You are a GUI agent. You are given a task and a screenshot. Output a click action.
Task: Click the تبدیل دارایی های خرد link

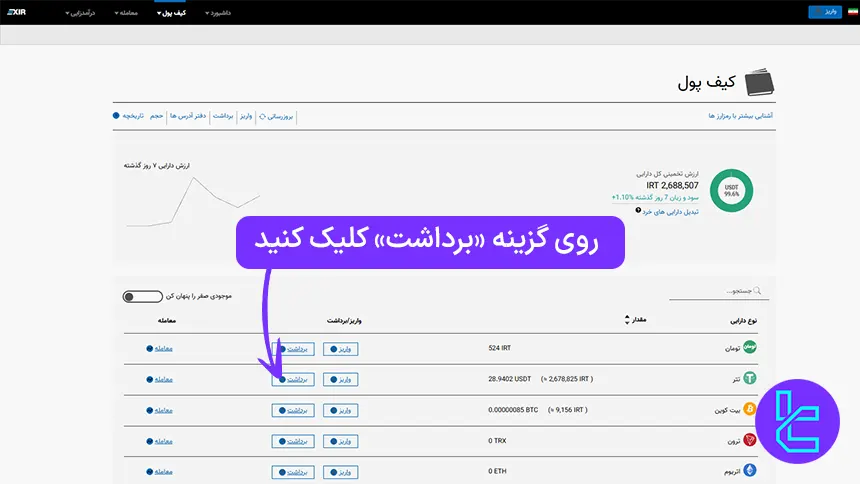pos(670,212)
